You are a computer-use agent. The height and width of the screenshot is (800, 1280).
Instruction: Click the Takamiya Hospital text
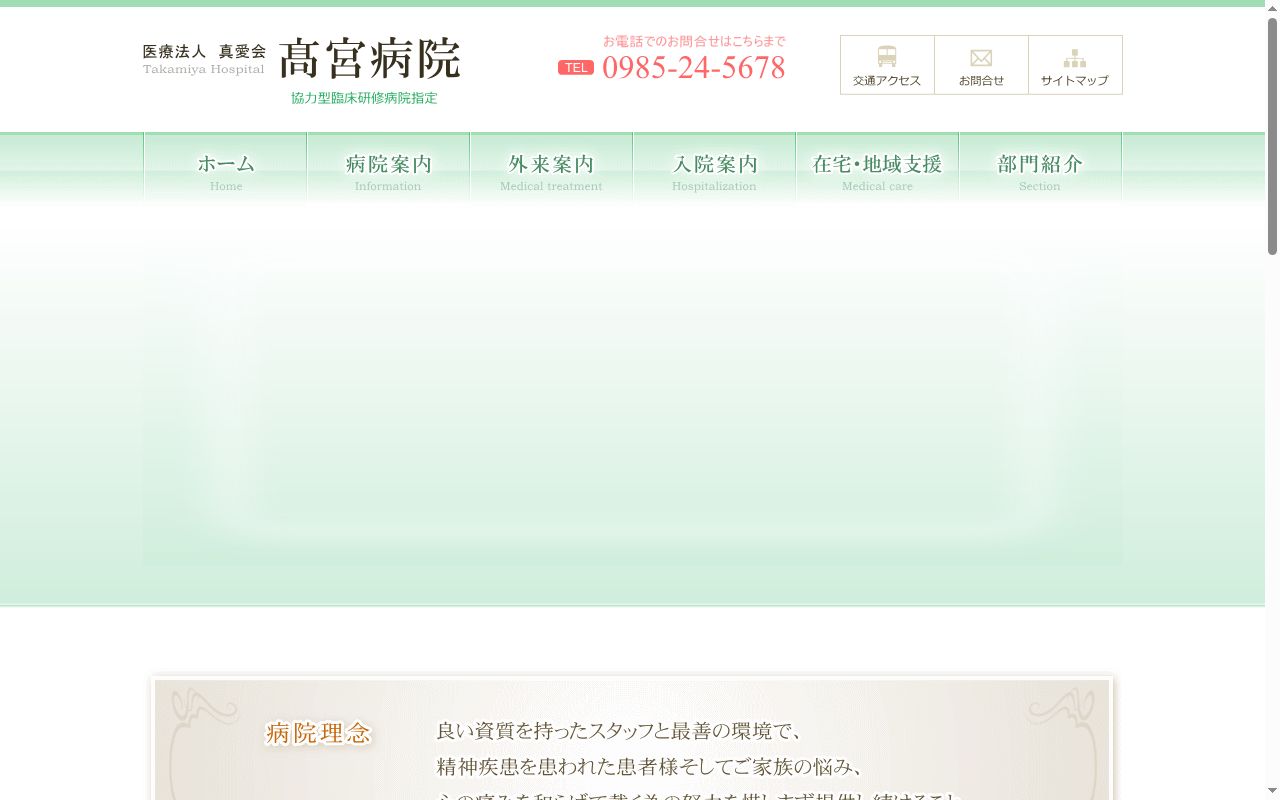[x=204, y=69]
